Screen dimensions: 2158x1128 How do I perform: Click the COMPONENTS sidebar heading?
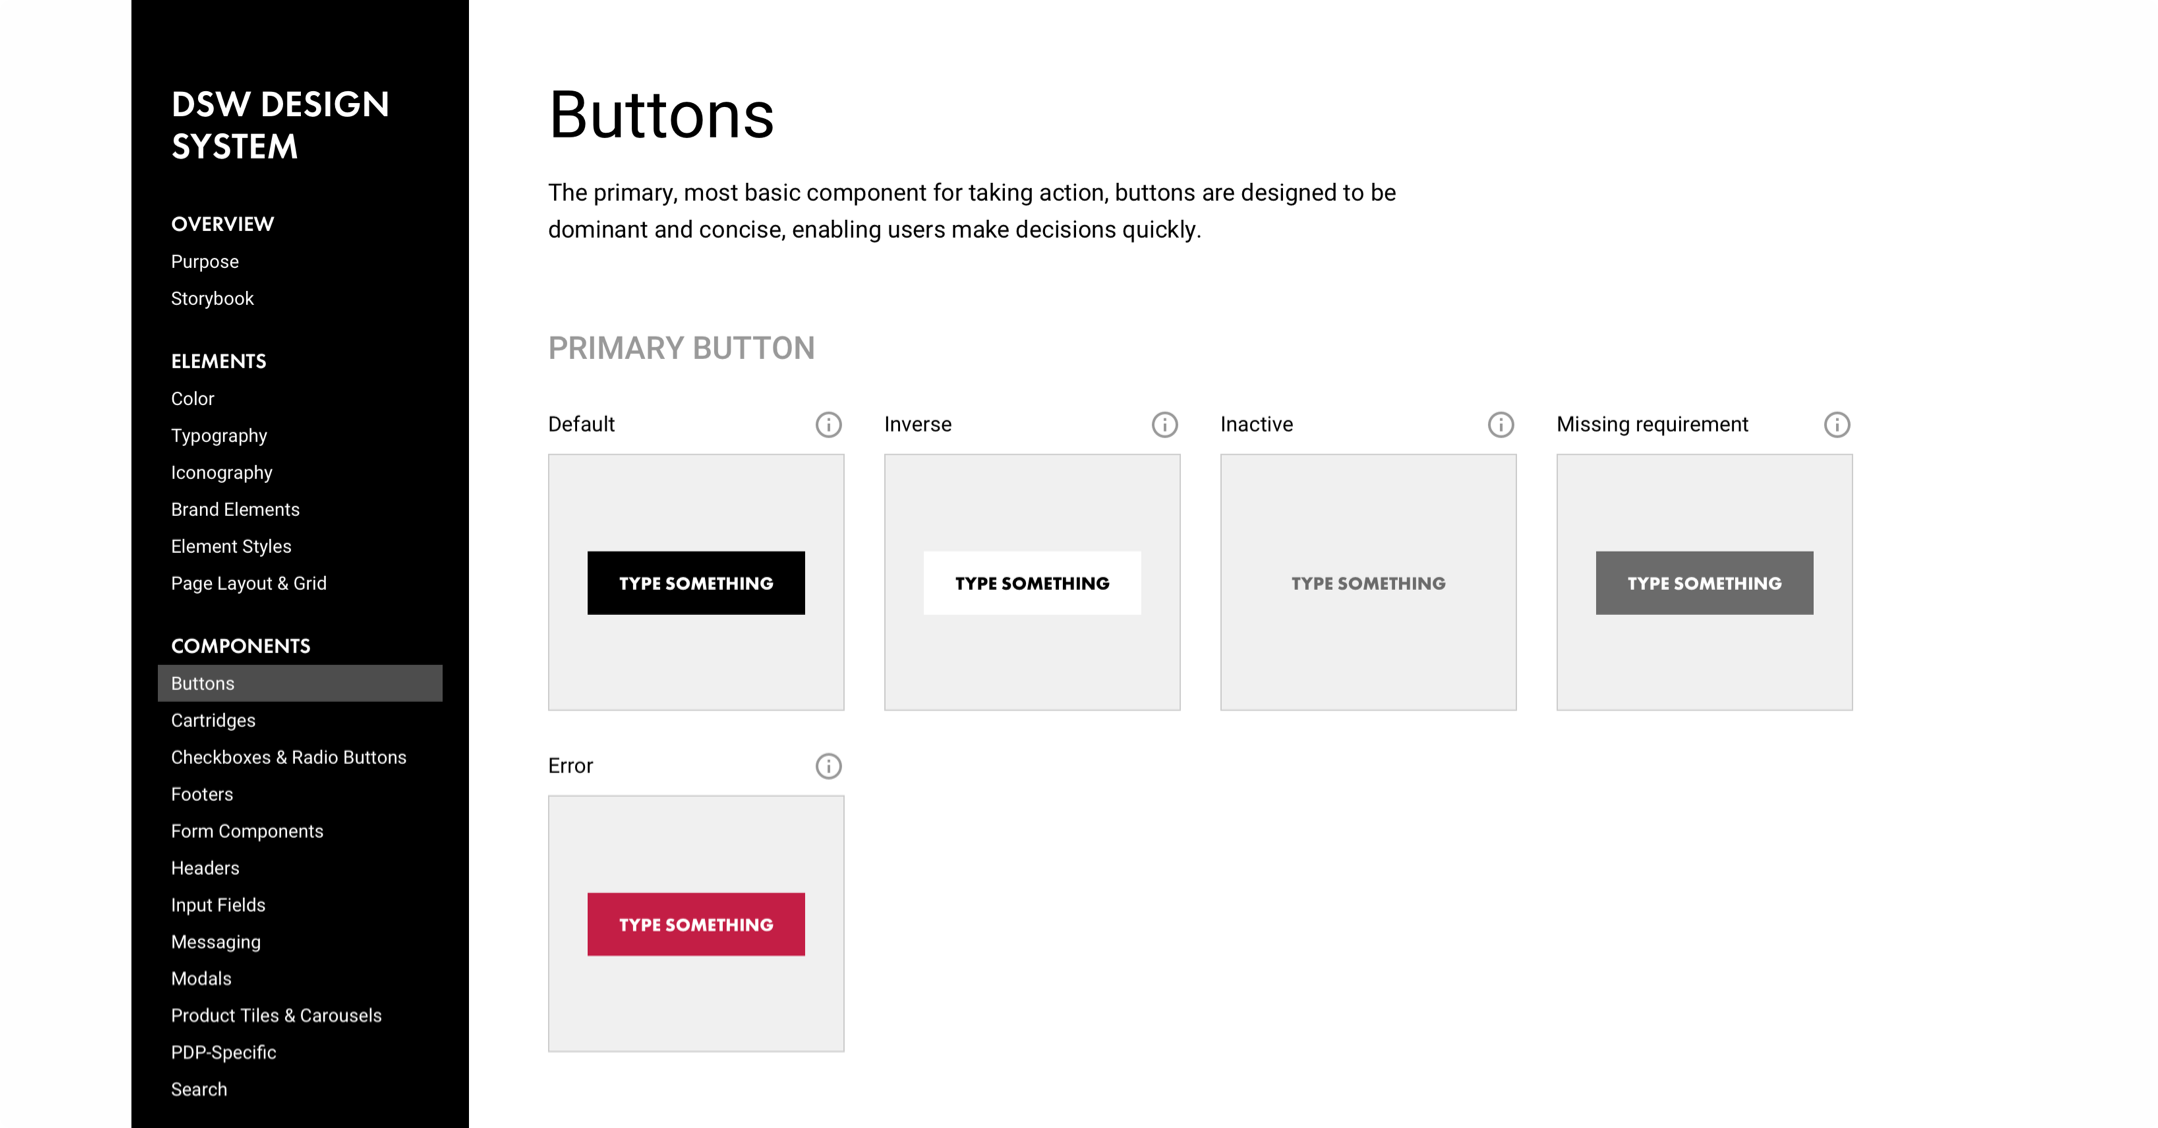coord(240,646)
